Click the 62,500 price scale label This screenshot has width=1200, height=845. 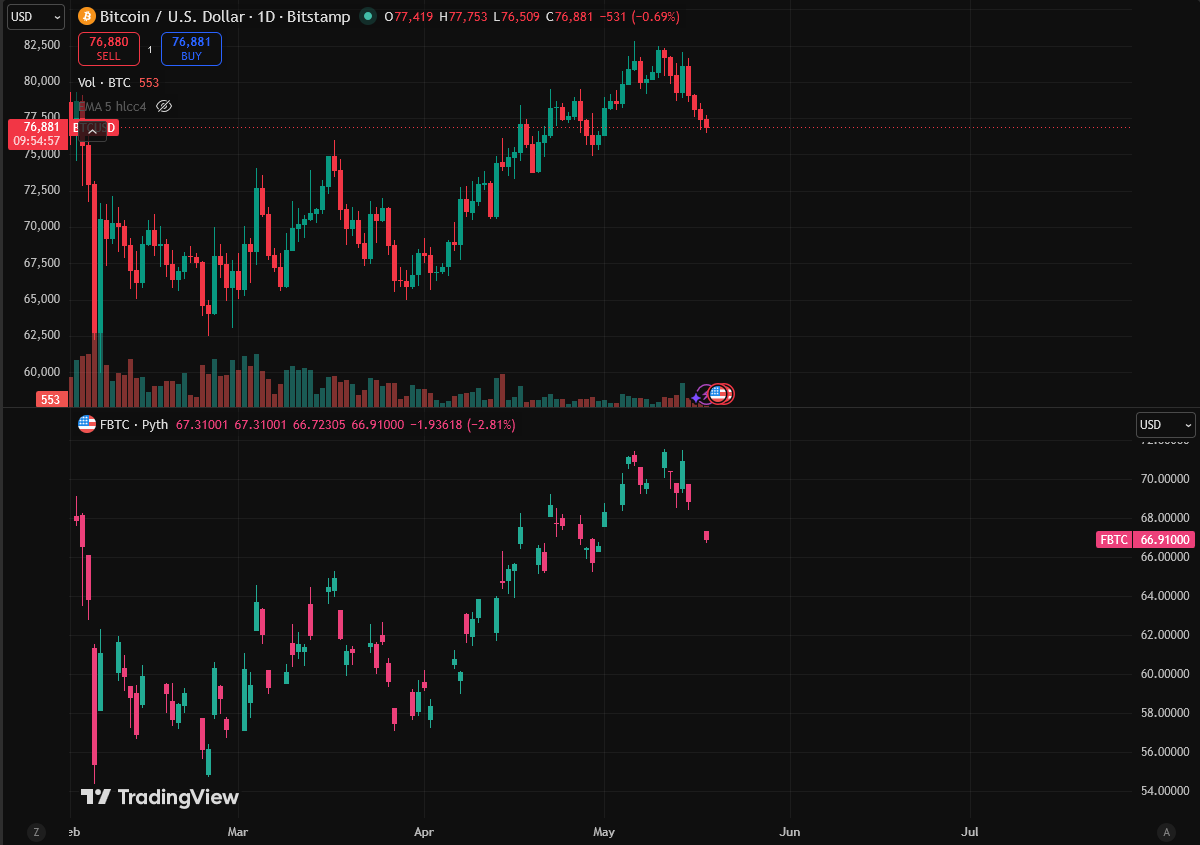pyautogui.click(x=42, y=335)
